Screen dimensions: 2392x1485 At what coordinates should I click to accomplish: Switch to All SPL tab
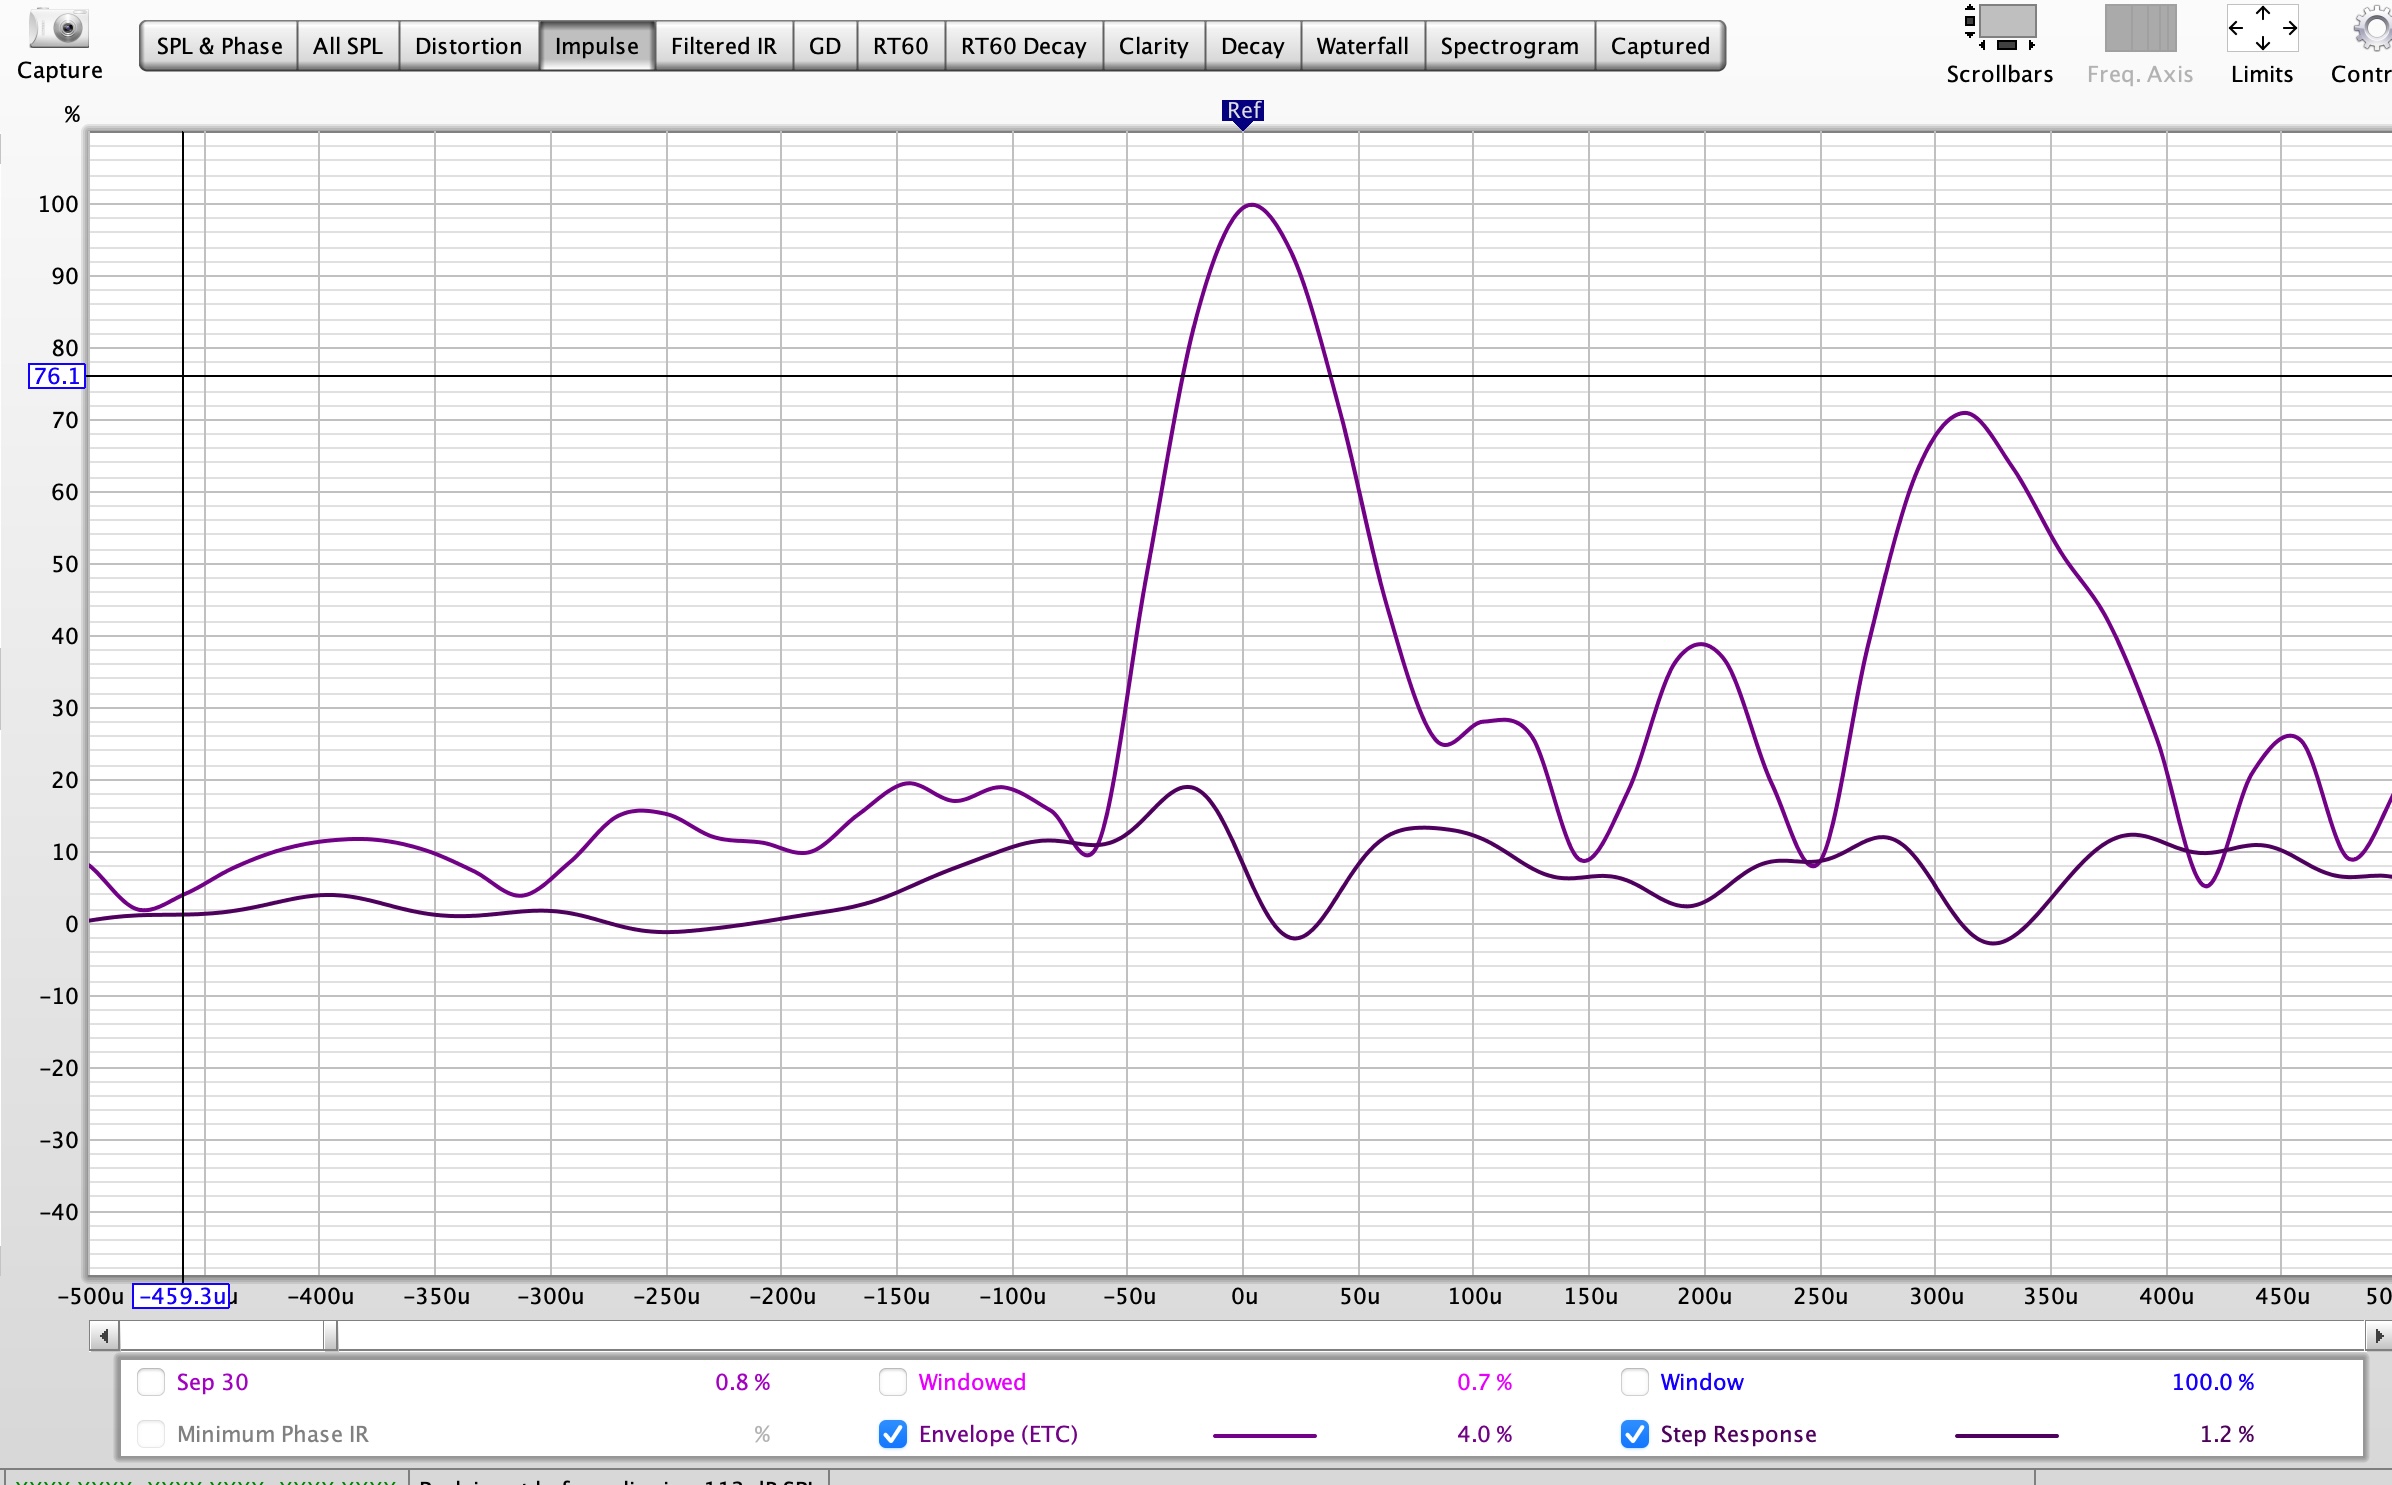pos(348,46)
